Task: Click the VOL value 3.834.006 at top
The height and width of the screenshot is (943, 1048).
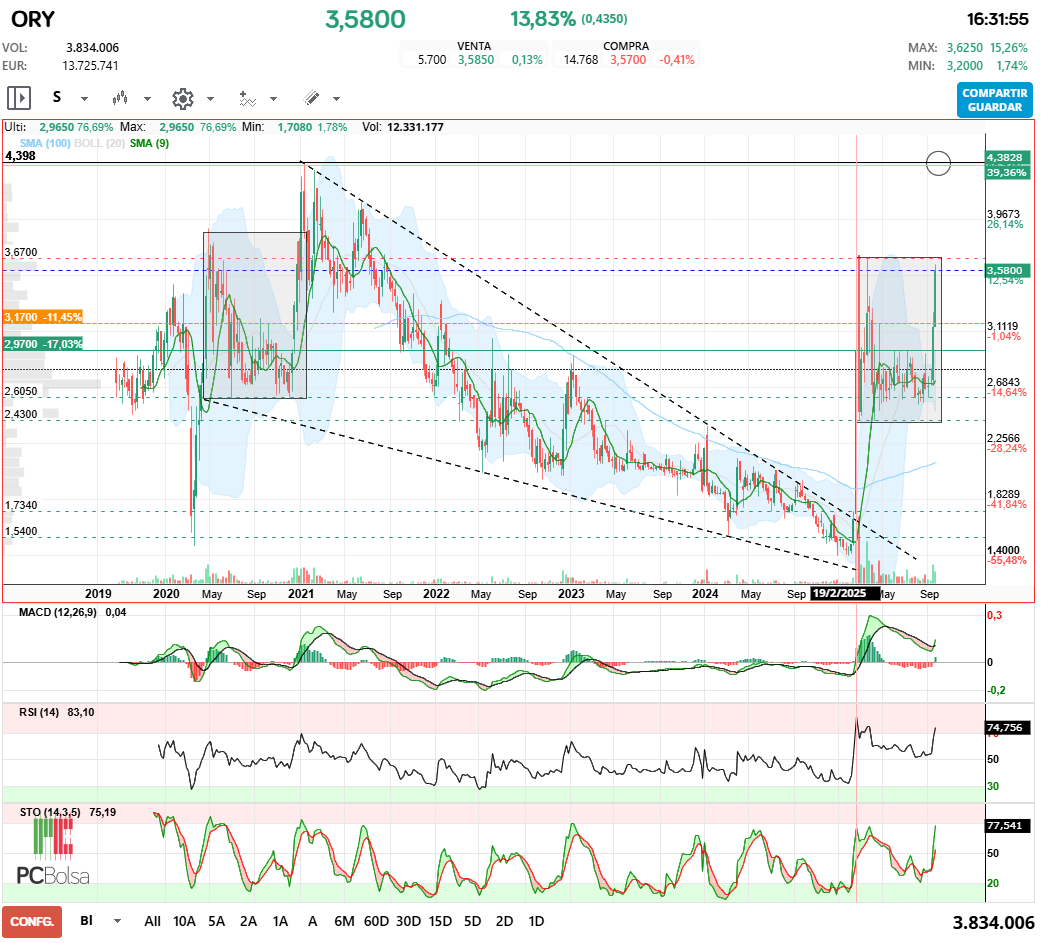Action: point(92,47)
